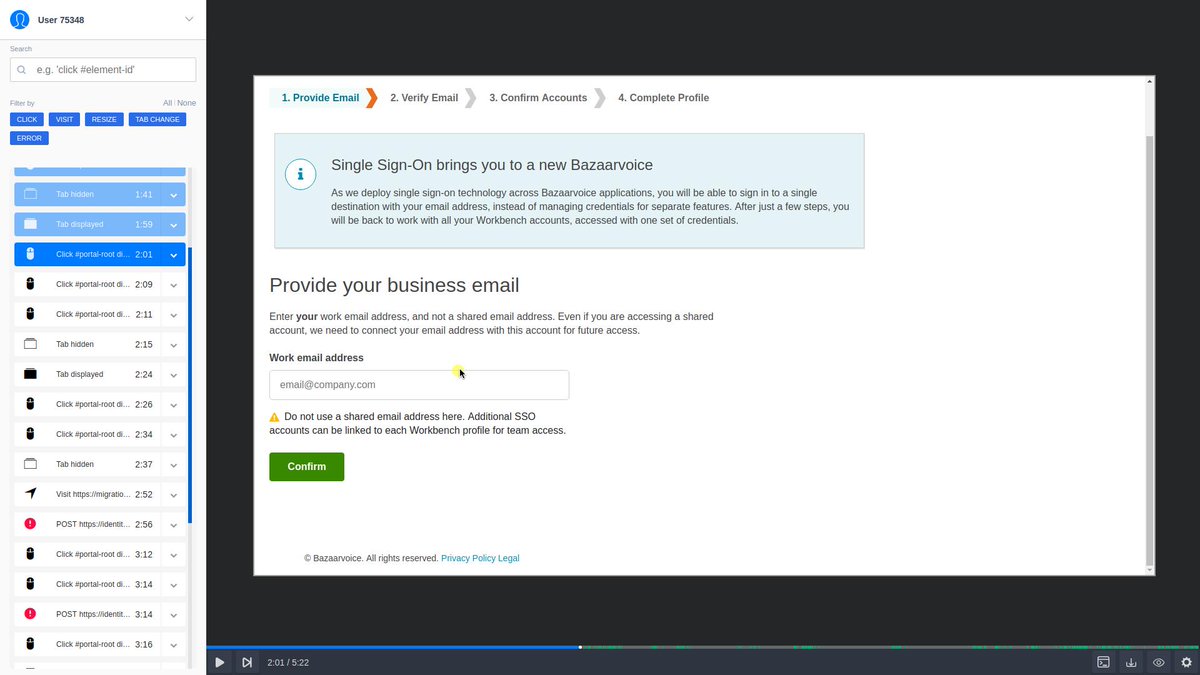Click the playback progress bar
Viewport: 1200px width, 675px height.
point(703,647)
